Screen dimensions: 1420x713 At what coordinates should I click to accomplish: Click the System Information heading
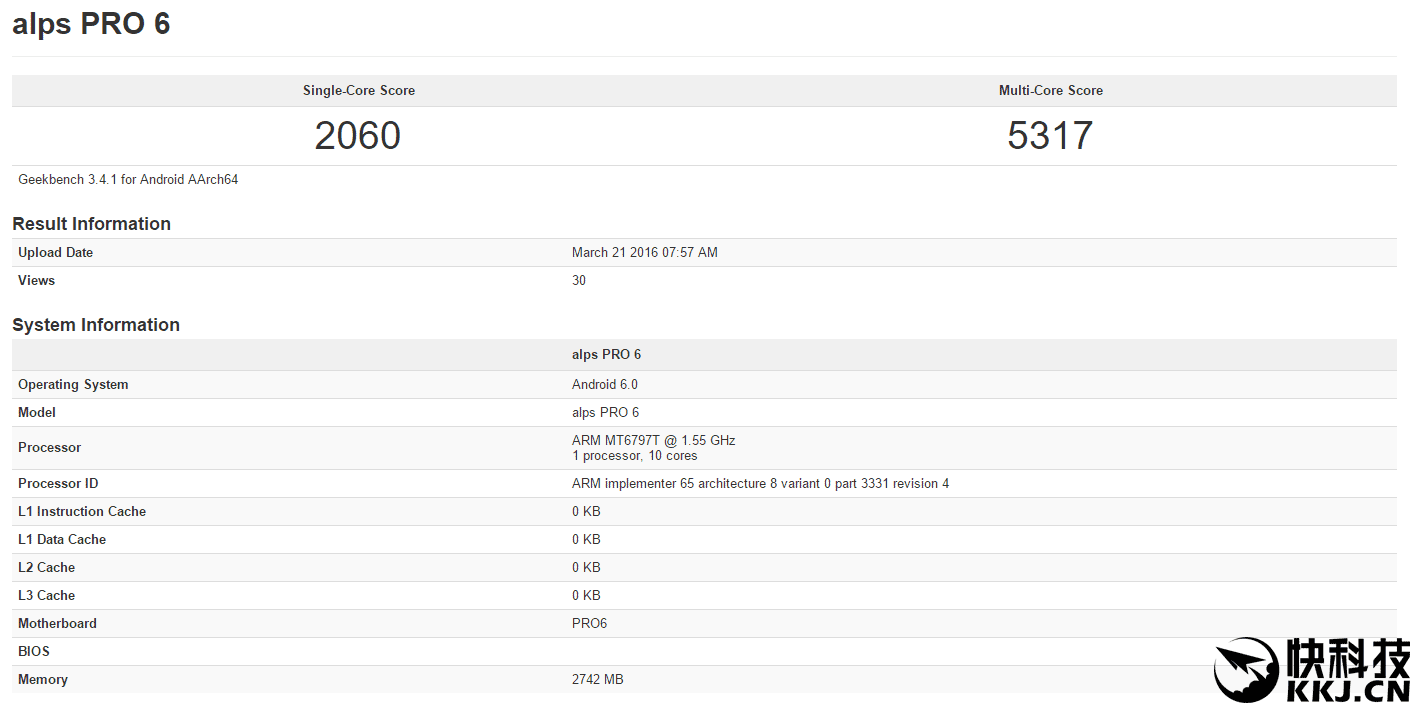(96, 325)
